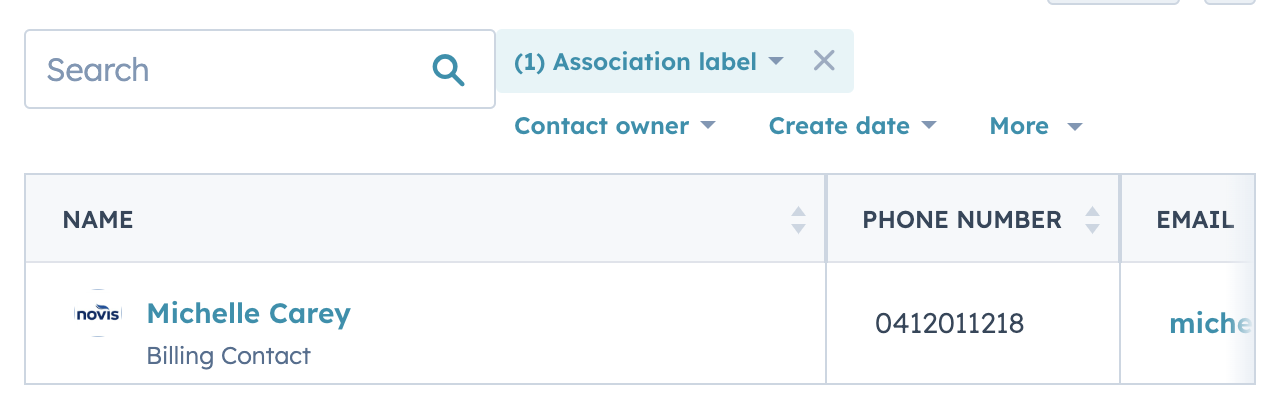Remove the Association label filter with X
1274x412 pixels.
824,61
